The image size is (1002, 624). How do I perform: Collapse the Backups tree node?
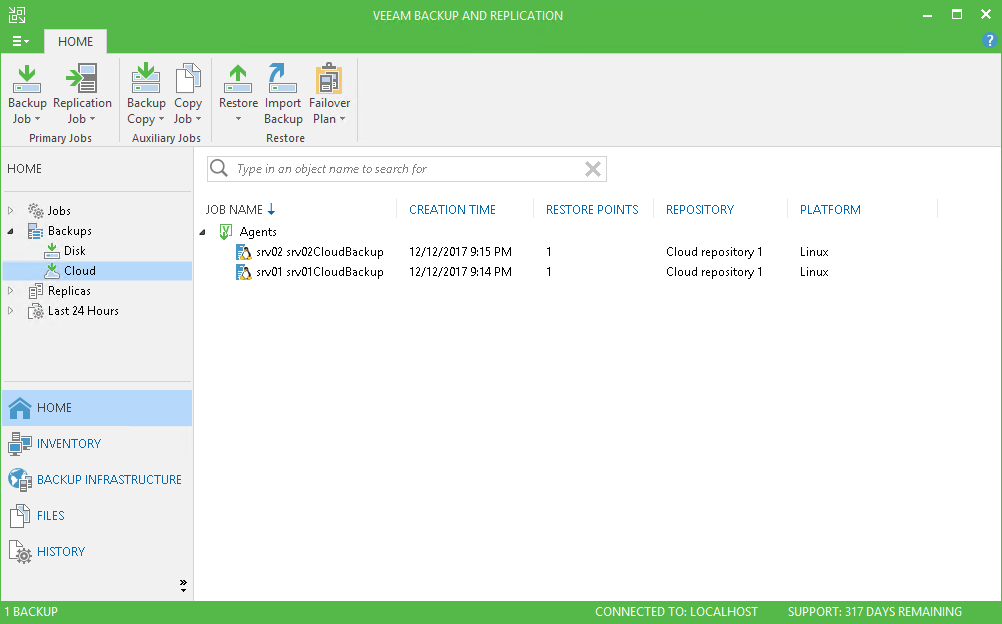10,231
